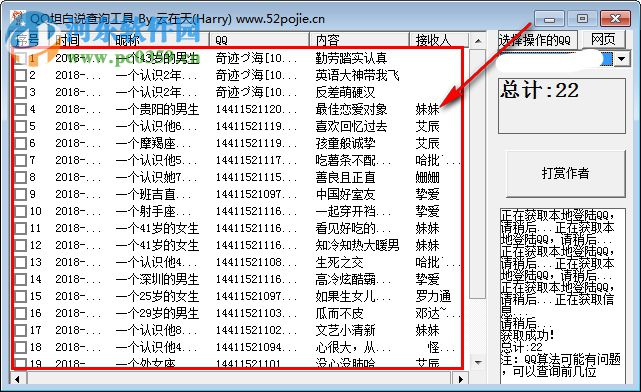641x392 pixels.
Task: Open the QQ account selection dropdown
Action: click(x=621, y=59)
